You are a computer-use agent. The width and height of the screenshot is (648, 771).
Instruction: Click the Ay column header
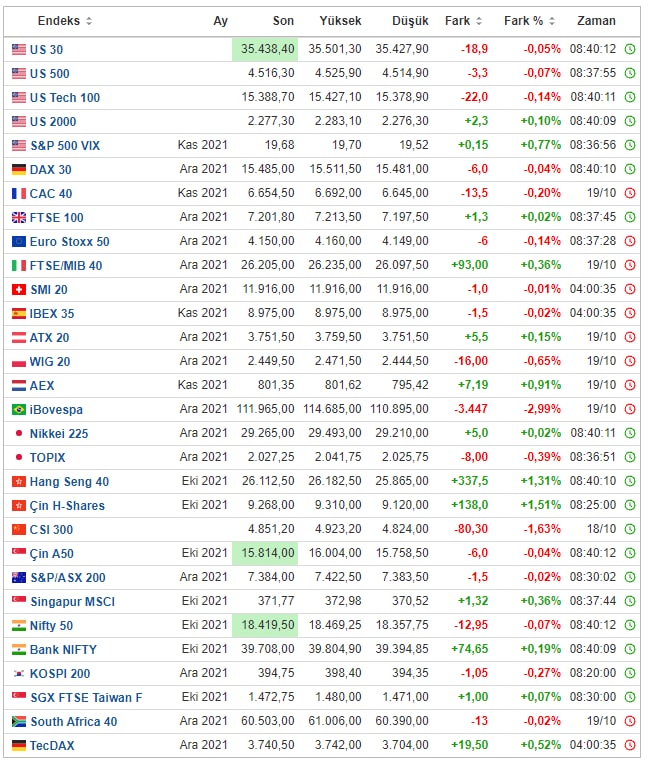(220, 21)
